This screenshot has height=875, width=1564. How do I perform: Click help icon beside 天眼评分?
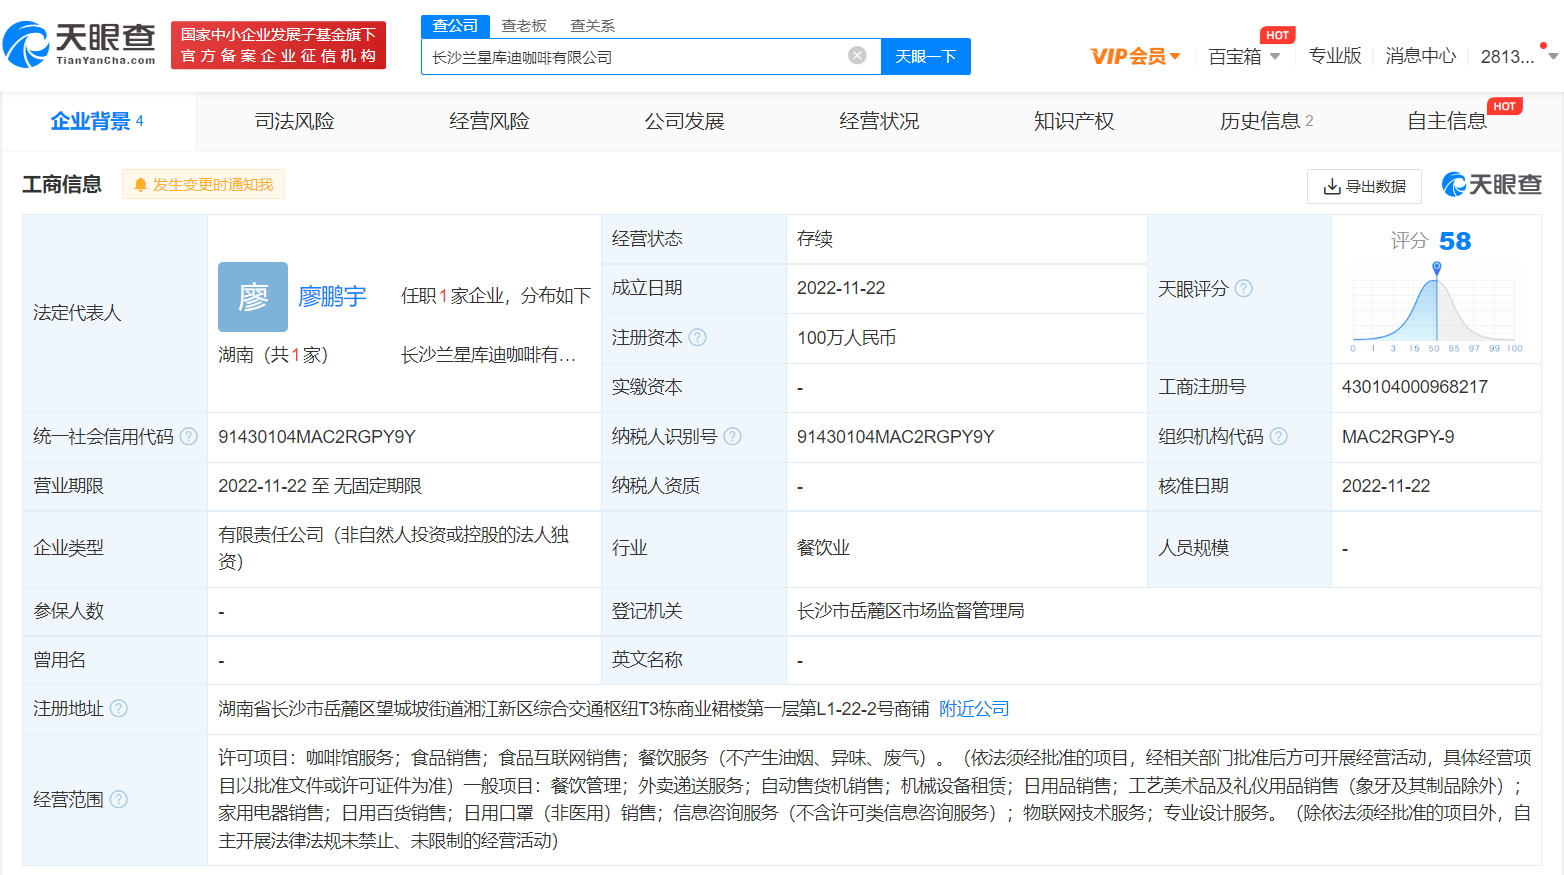point(1243,289)
